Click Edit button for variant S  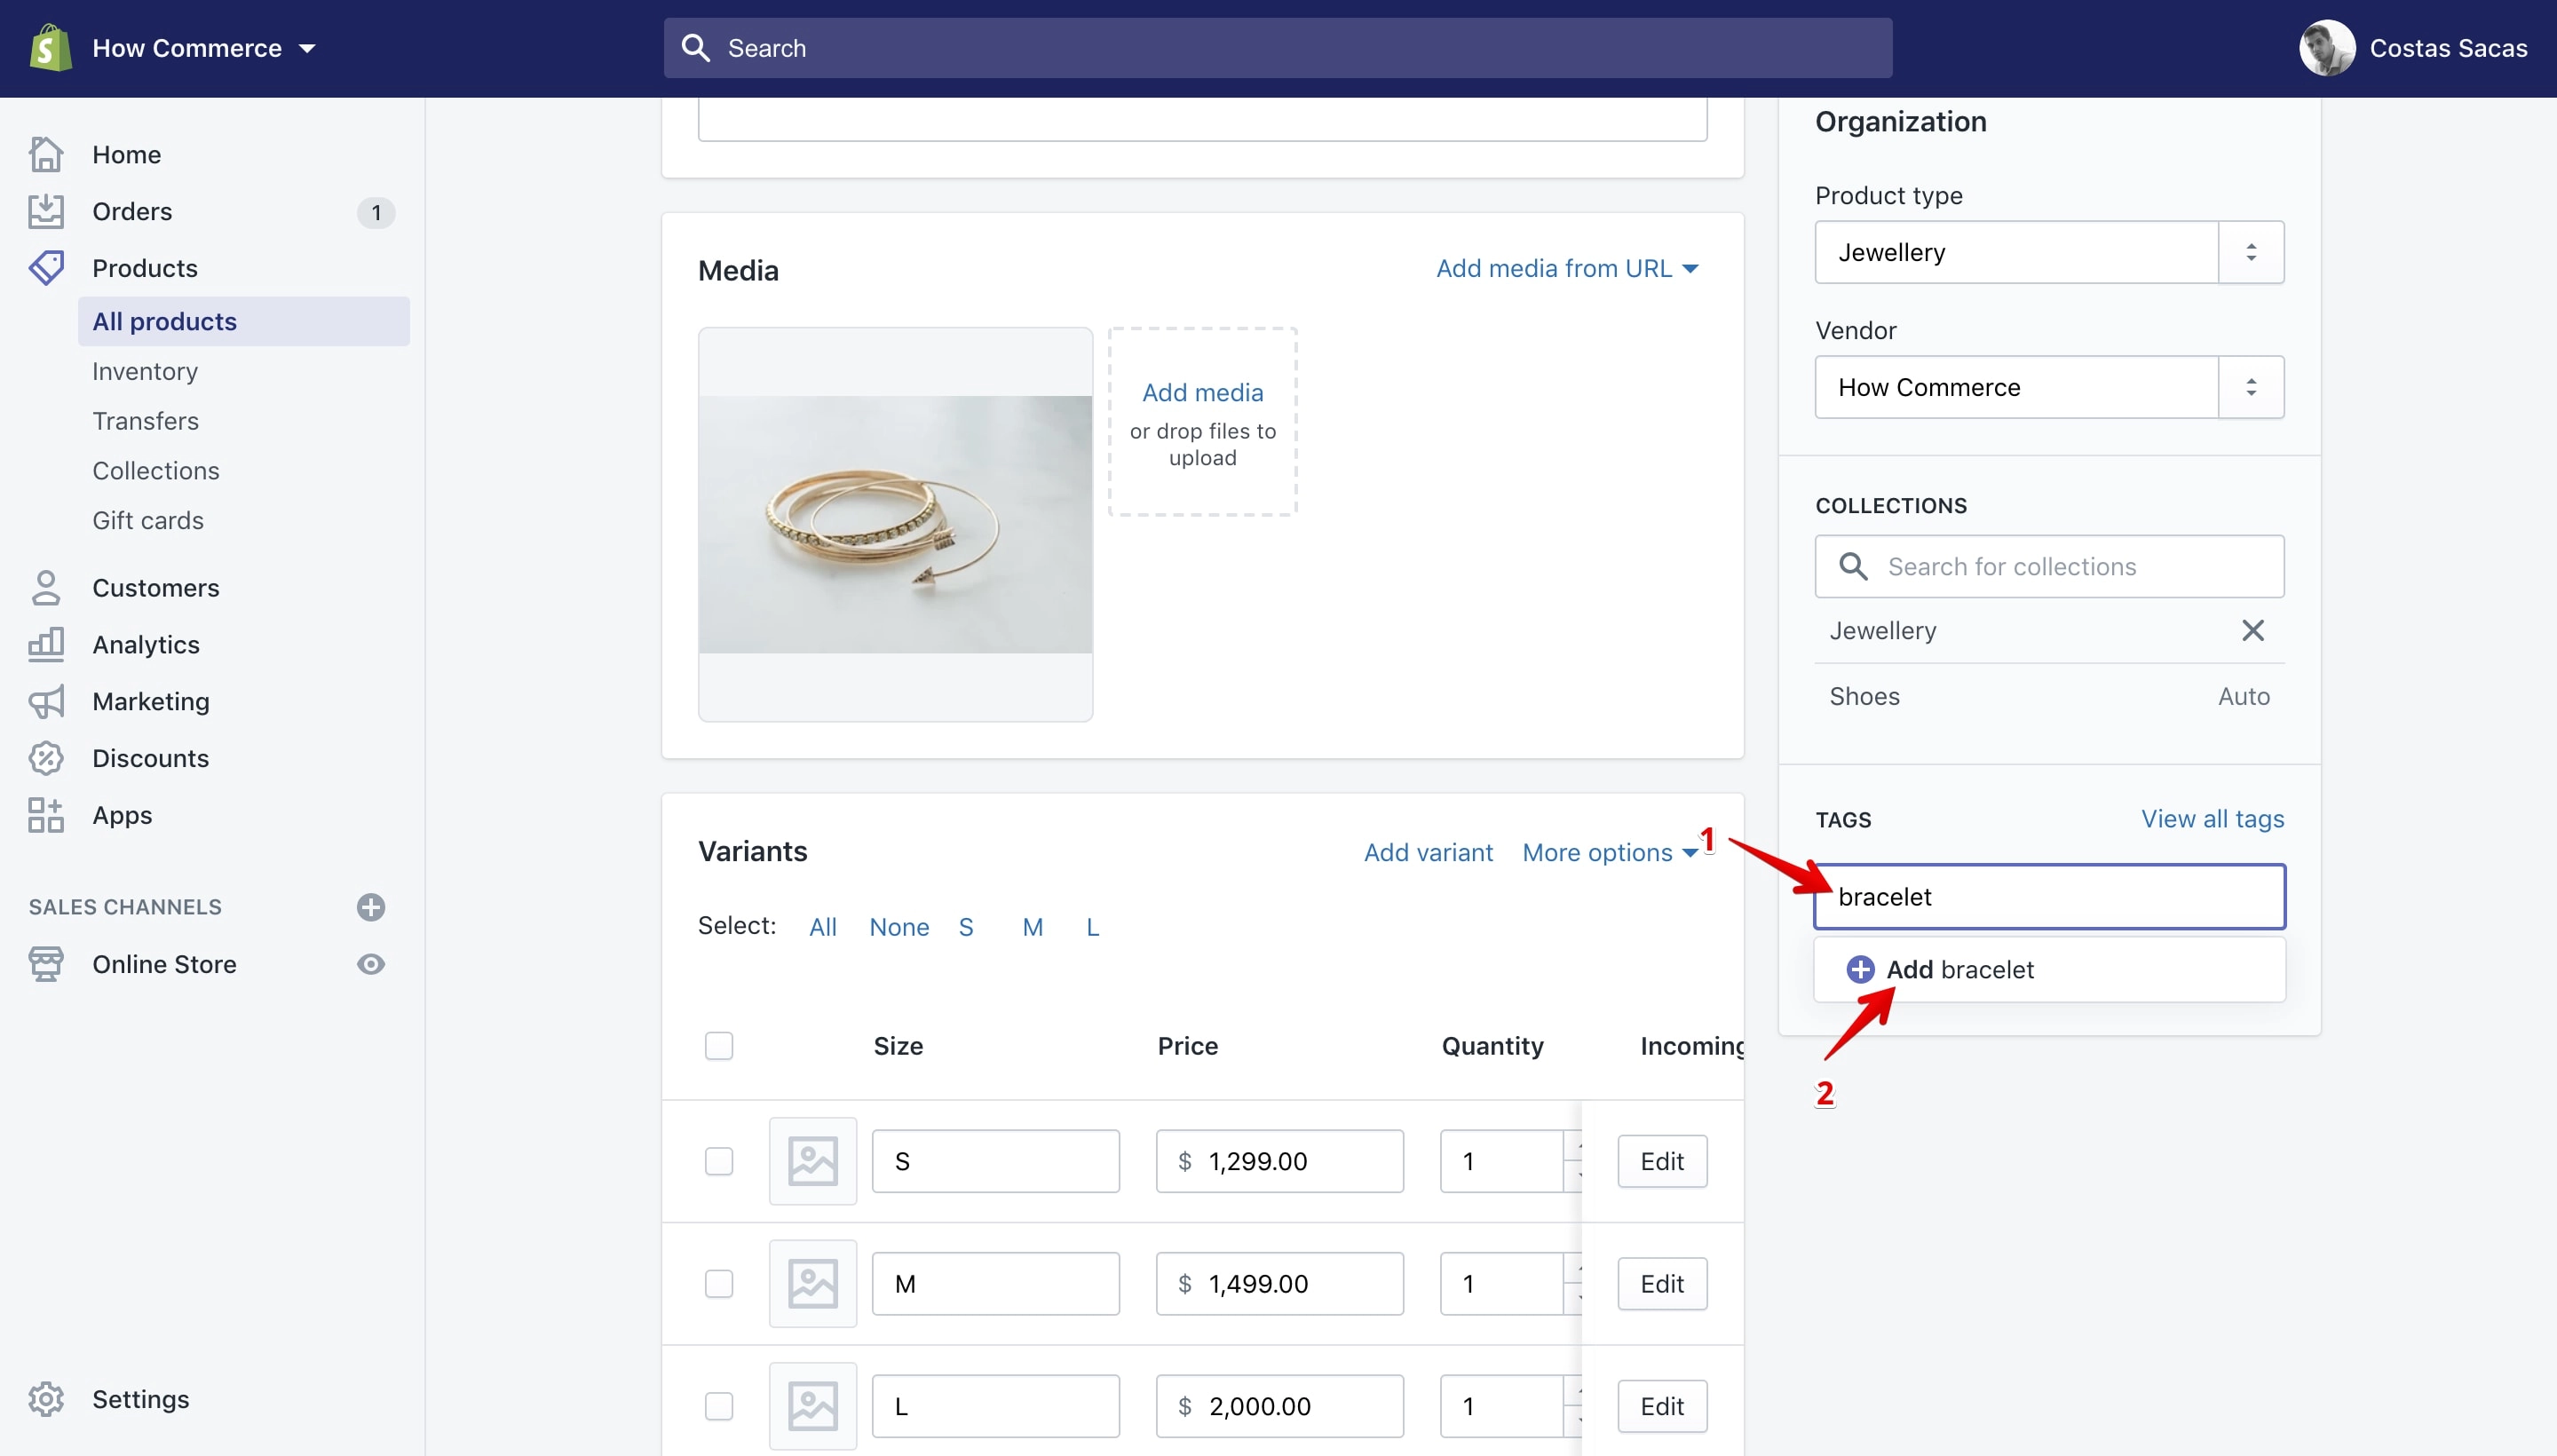coord(1662,1161)
